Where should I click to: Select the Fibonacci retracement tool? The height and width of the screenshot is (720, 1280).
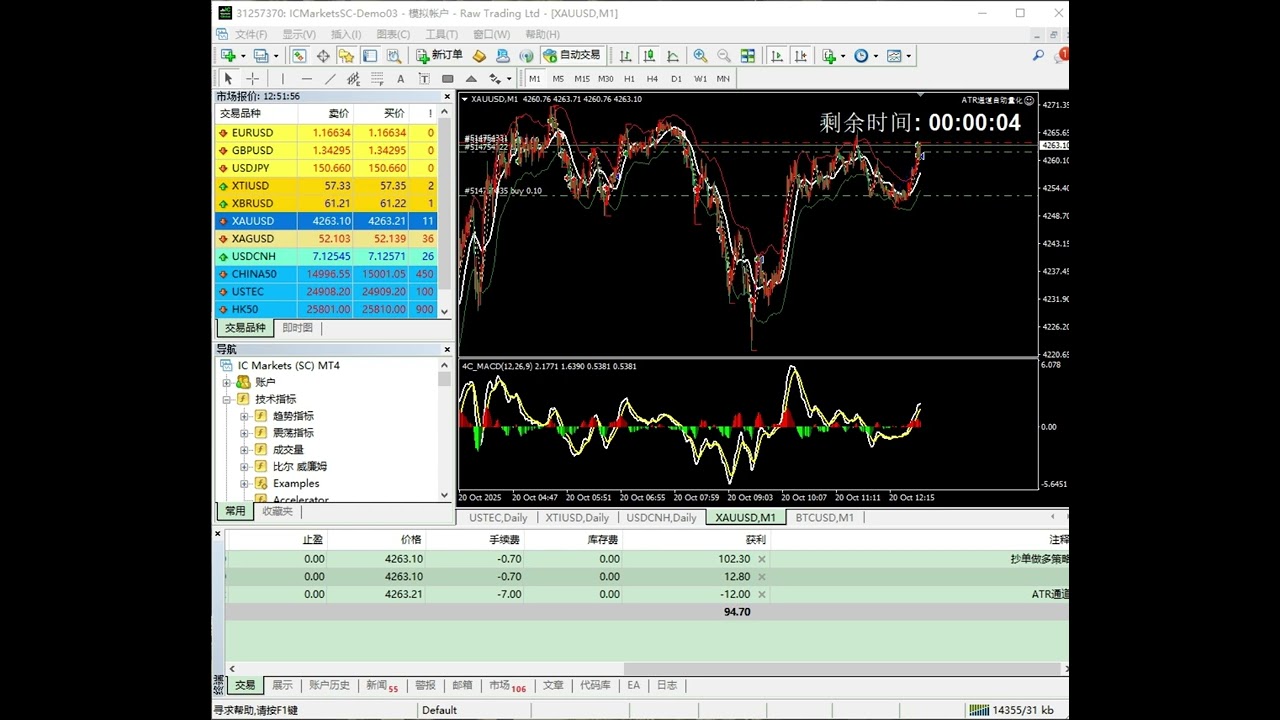377,78
